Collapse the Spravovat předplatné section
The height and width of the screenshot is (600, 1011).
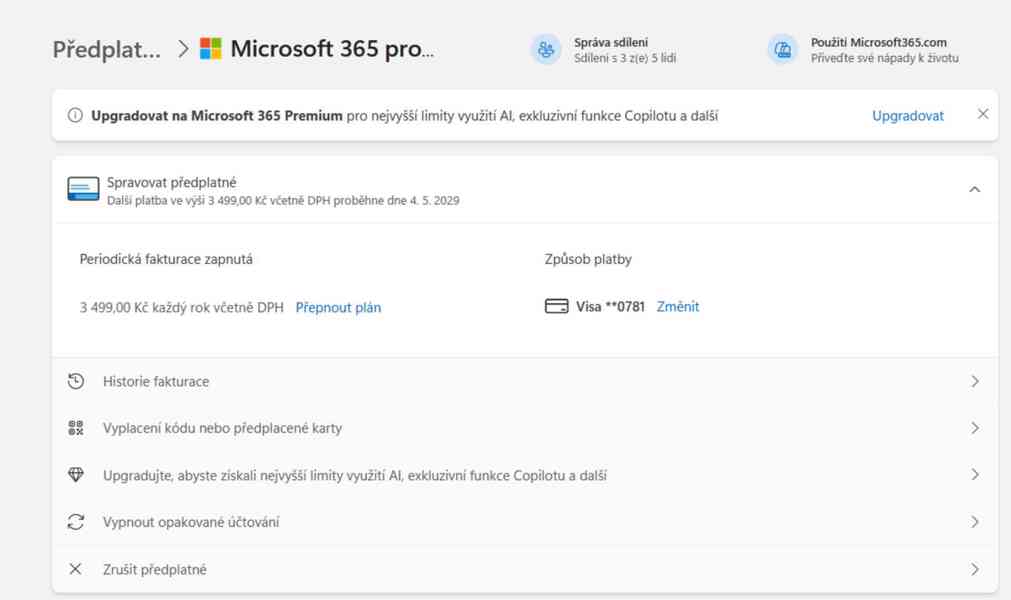974,190
